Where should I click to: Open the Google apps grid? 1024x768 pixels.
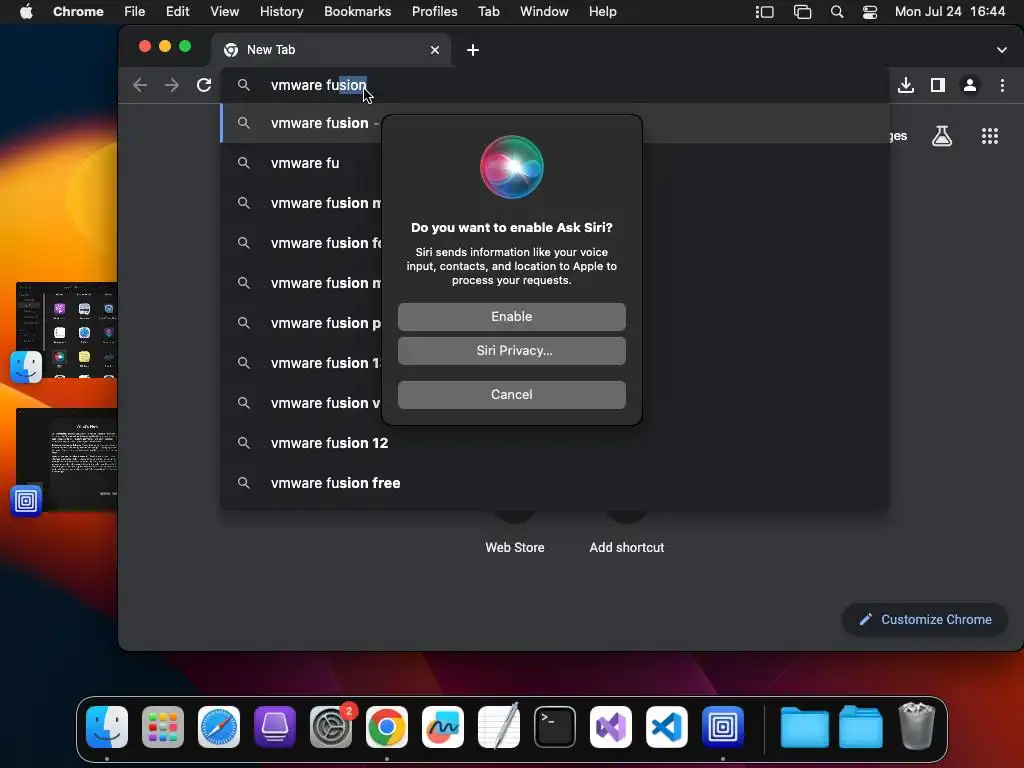click(990, 136)
